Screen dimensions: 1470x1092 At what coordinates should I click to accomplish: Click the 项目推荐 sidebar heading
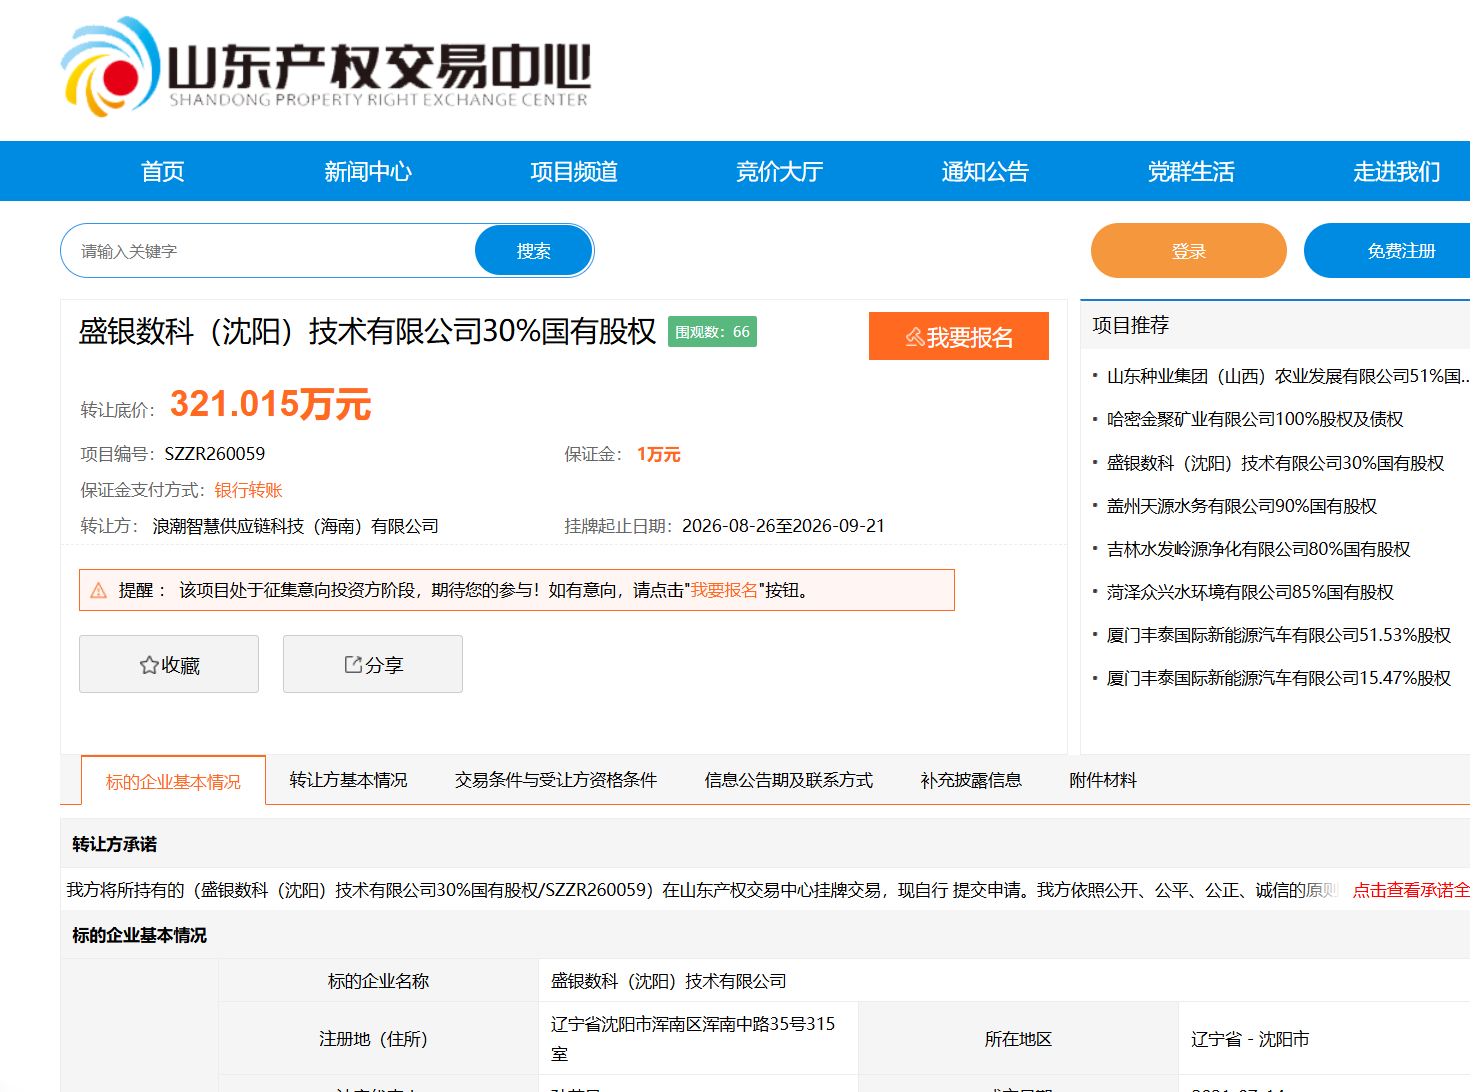[x=1130, y=325]
